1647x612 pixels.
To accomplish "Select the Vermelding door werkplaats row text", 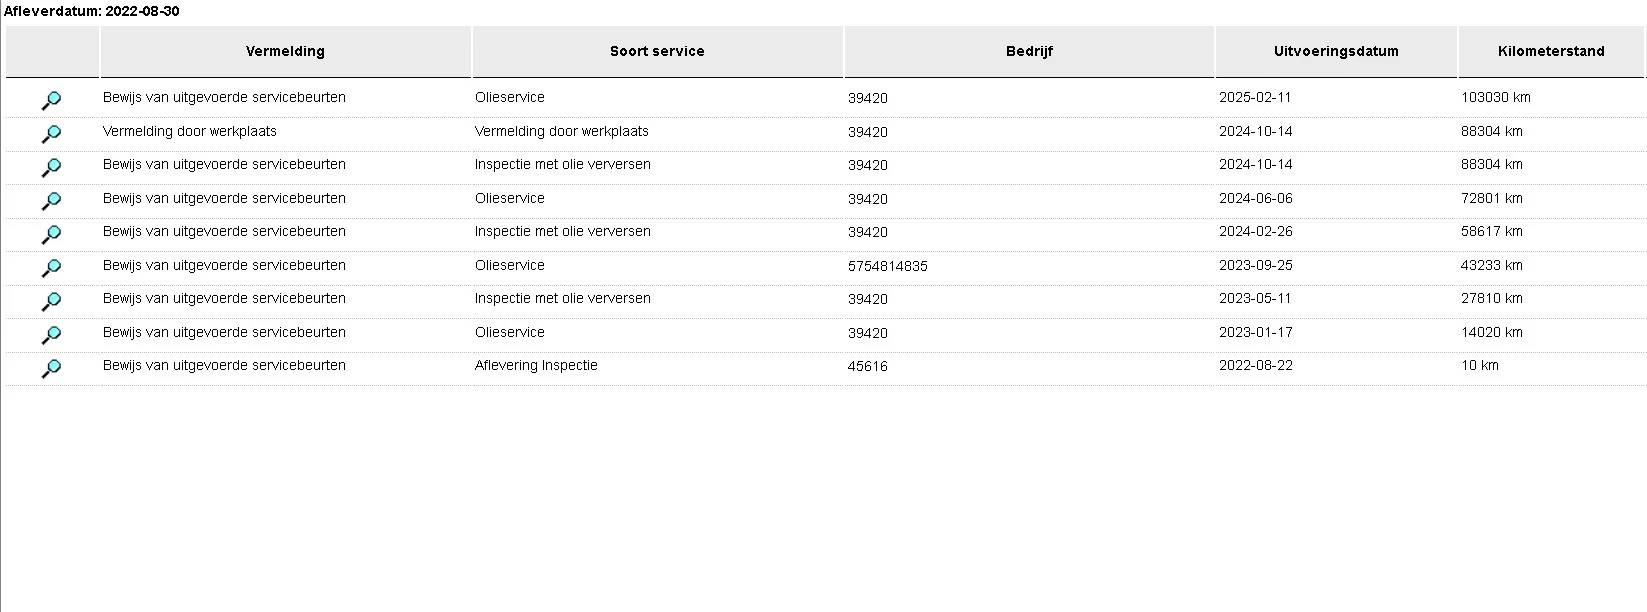I will pyautogui.click(x=188, y=131).
